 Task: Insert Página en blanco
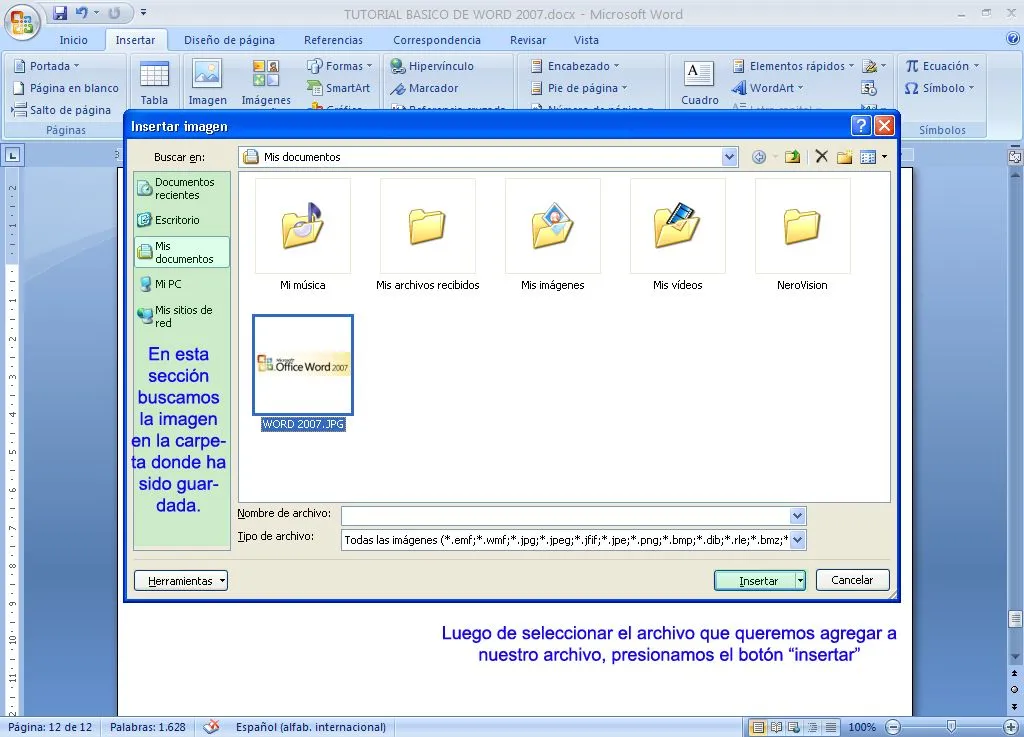coord(66,88)
